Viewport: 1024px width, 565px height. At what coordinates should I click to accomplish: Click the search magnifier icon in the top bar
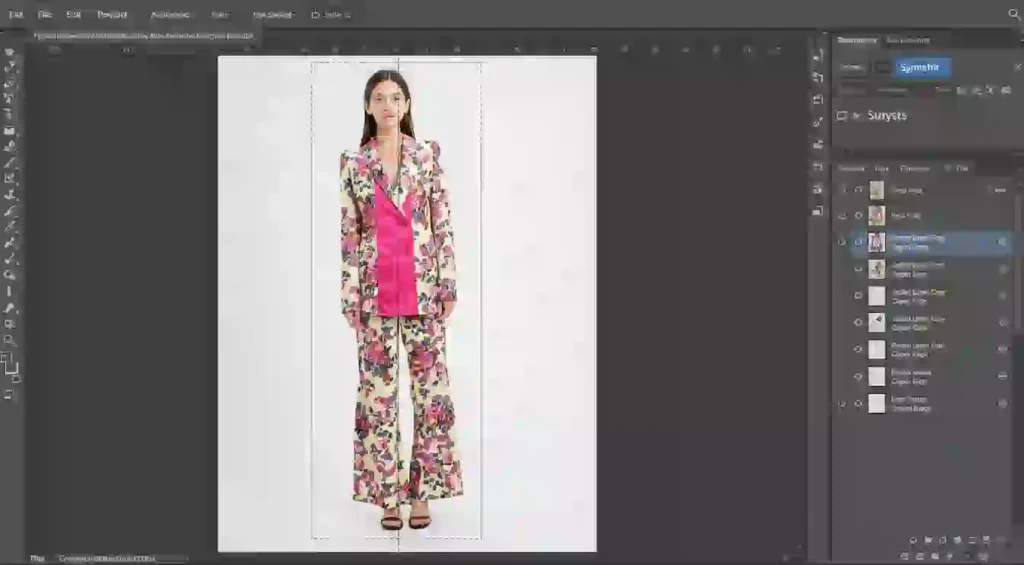click(1014, 14)
